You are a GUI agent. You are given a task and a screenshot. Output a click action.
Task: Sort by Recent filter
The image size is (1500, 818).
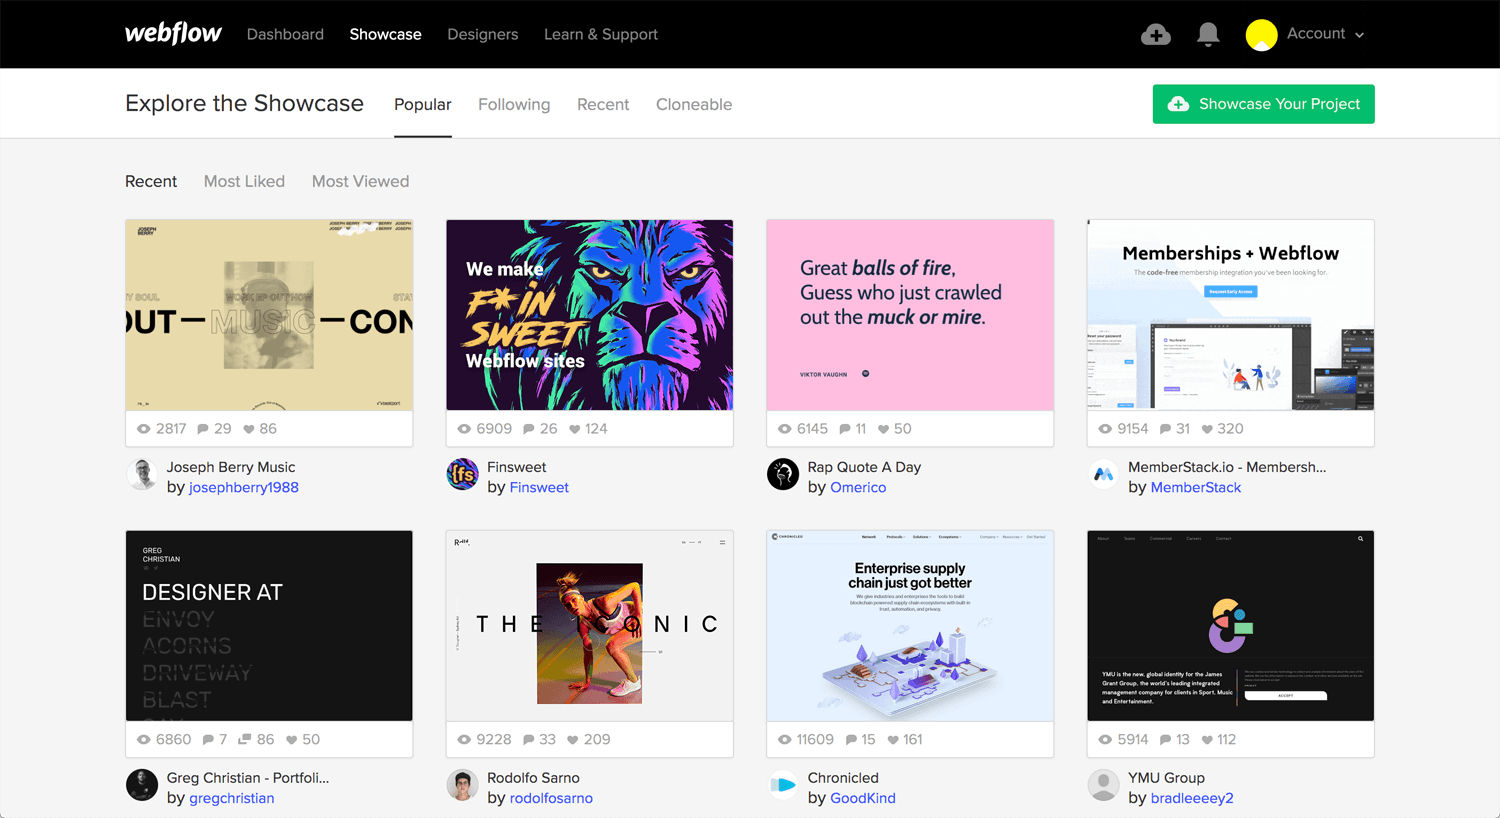tap(151, 181)
